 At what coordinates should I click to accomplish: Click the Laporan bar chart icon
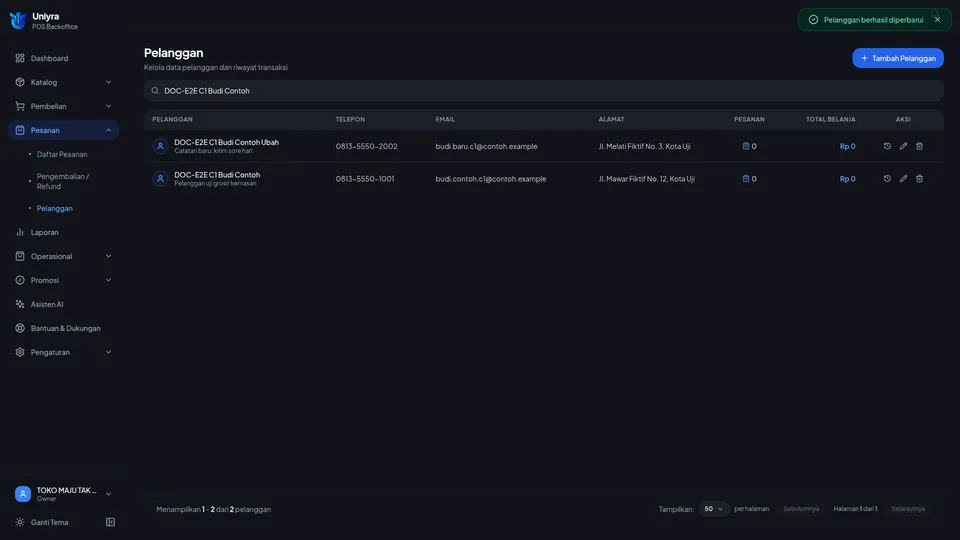coord(20,232)
